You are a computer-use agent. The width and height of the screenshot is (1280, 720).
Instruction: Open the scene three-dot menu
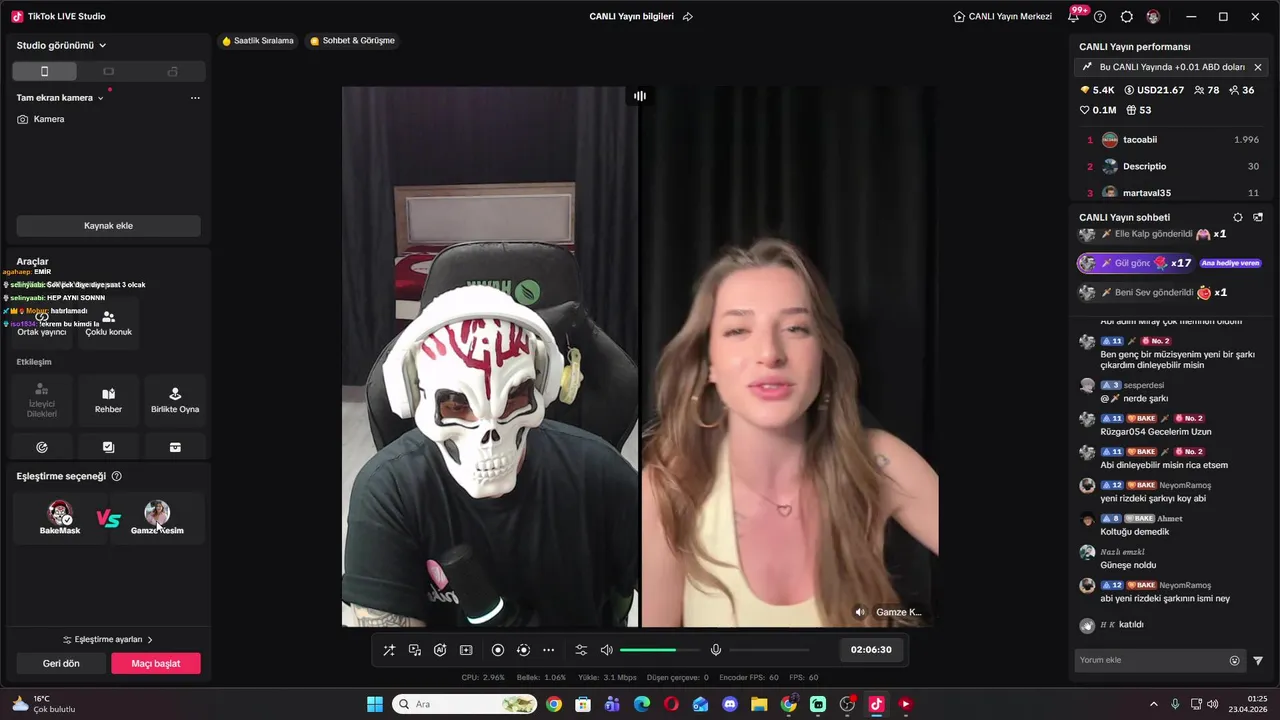tap(195, 98)
